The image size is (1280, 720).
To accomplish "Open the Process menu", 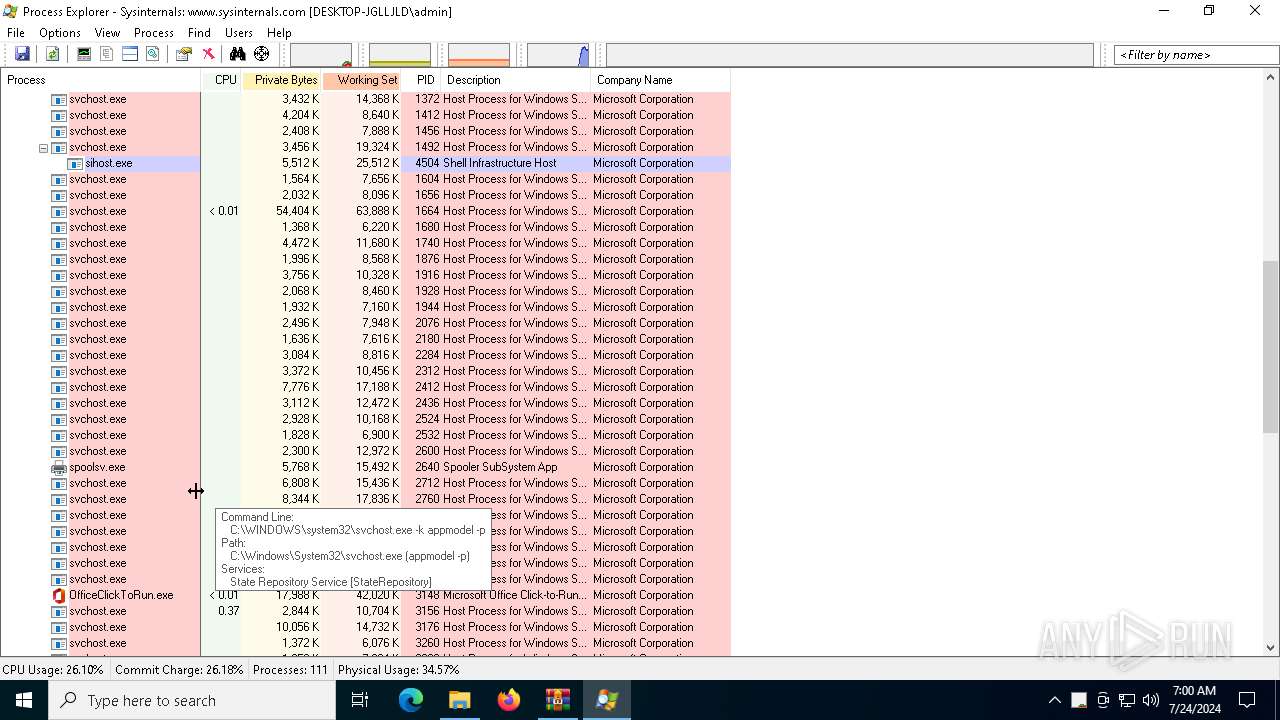I will tap(154, 33).
